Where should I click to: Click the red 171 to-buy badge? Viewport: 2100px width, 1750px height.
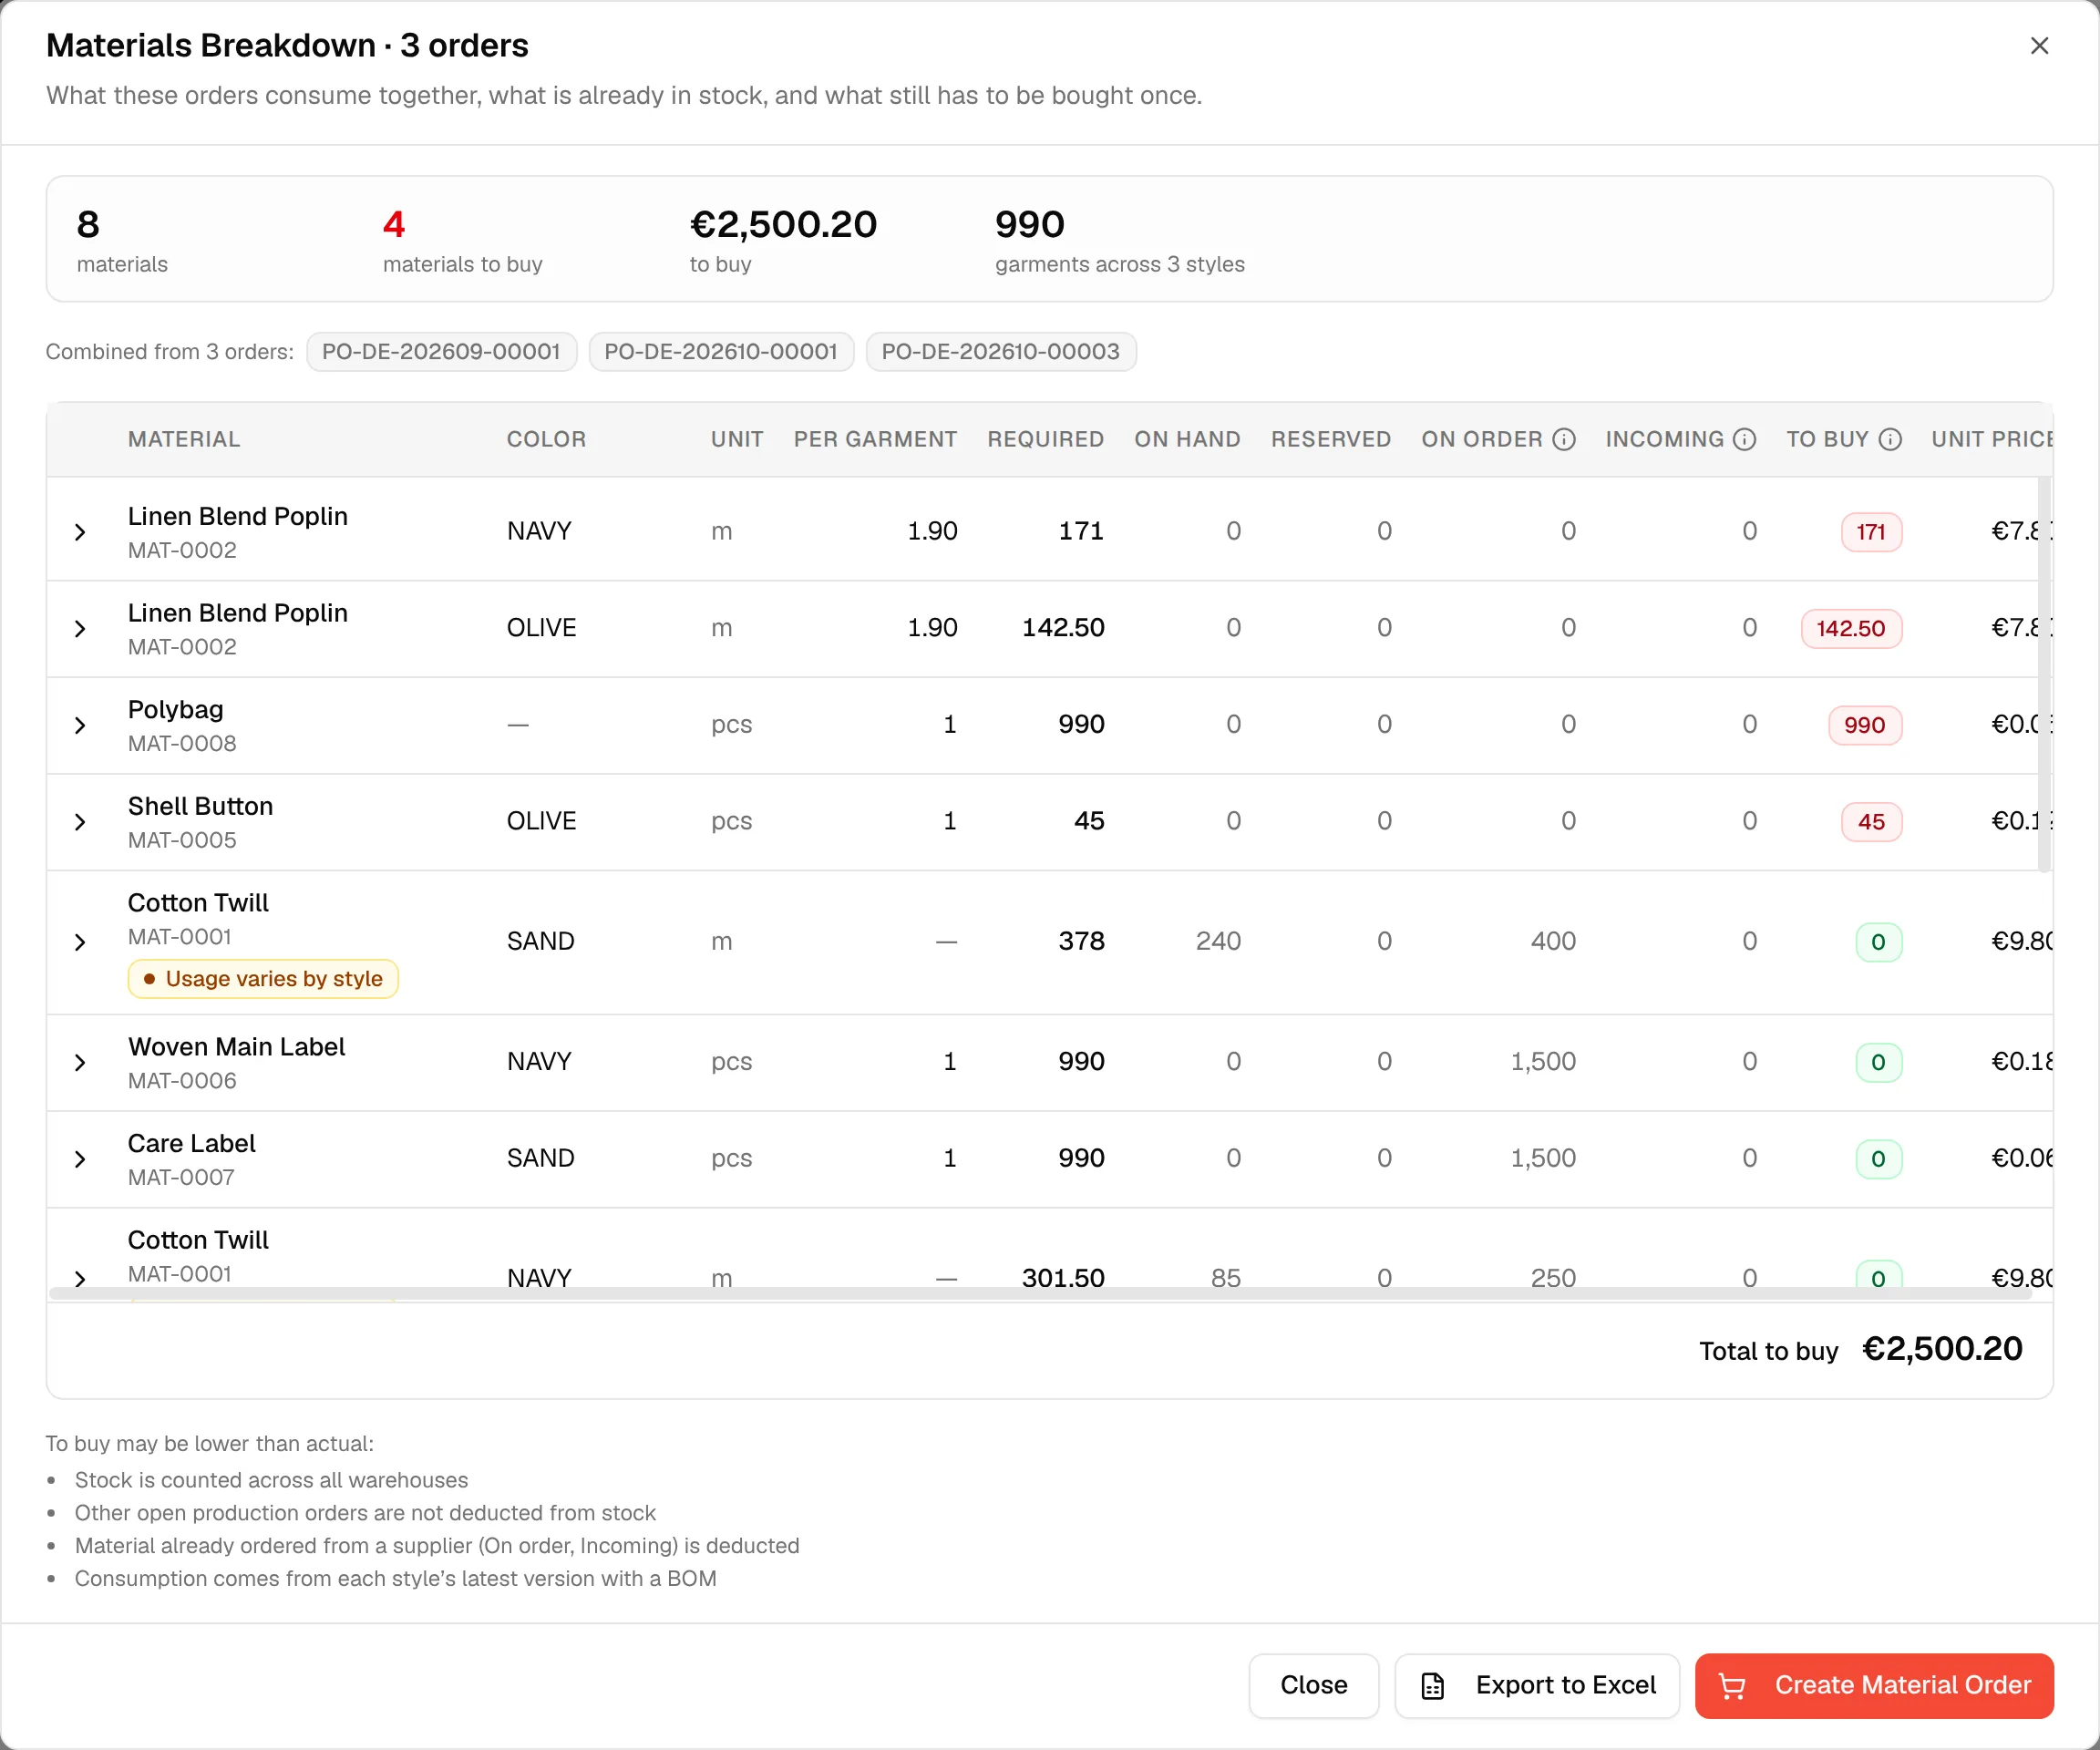[1871, 532]
